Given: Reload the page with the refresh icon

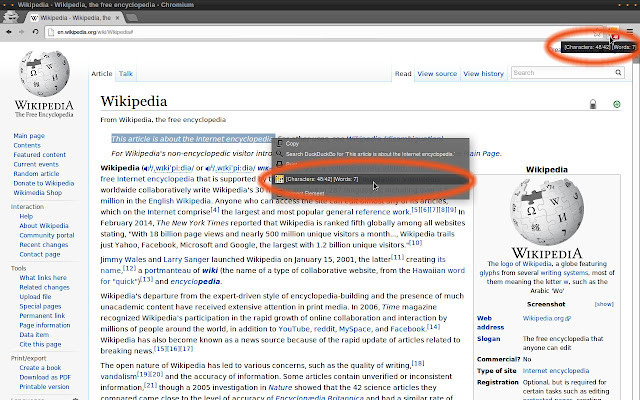Looking at the screenshot, I should [36, 32].
